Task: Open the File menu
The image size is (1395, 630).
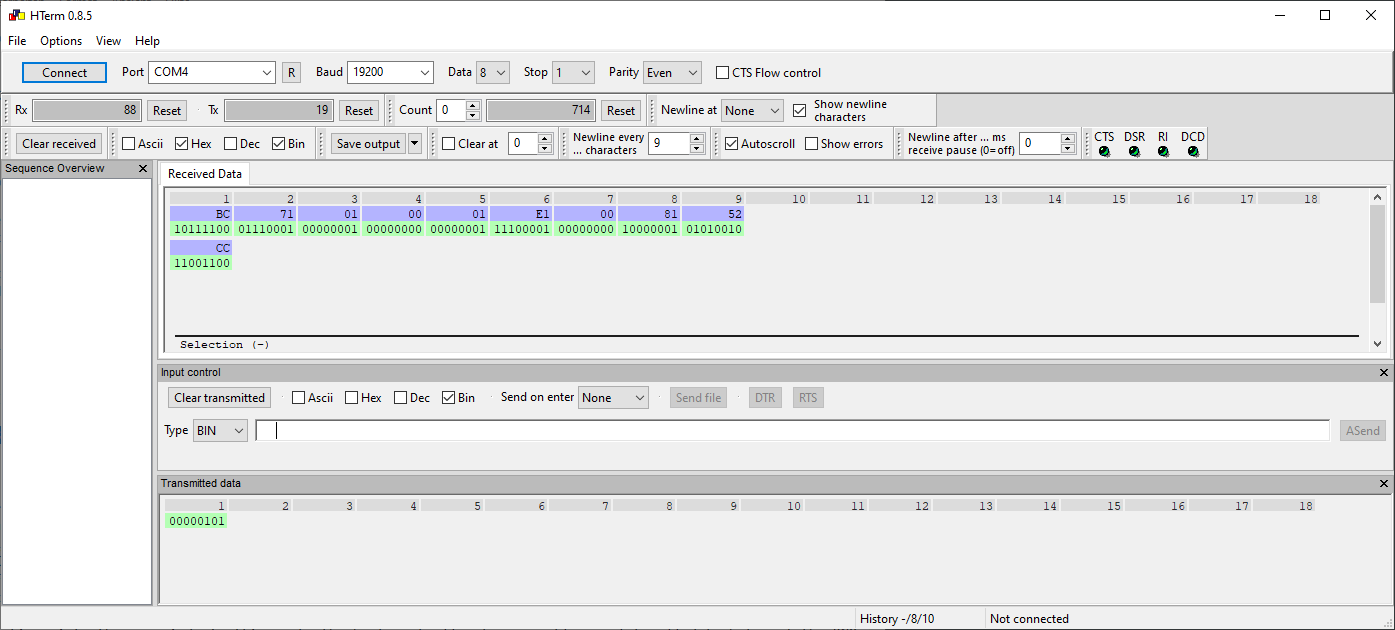Action: point(17,41)
